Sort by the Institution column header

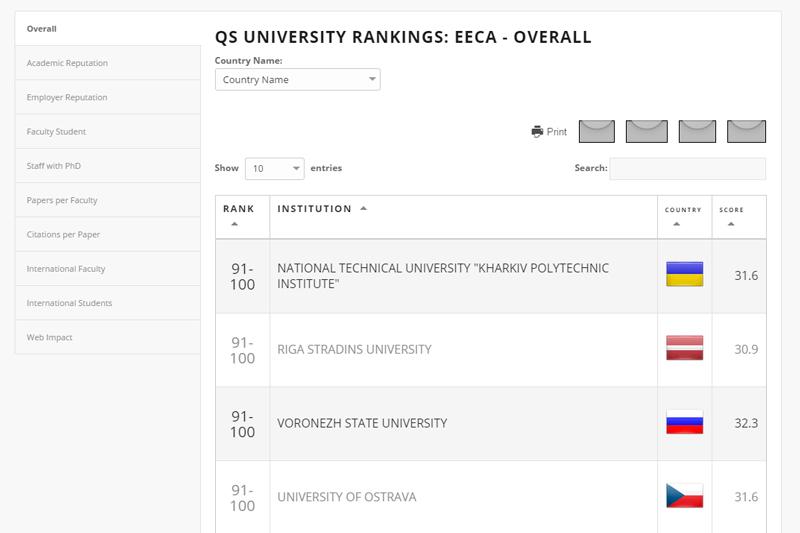click(322, 209)
